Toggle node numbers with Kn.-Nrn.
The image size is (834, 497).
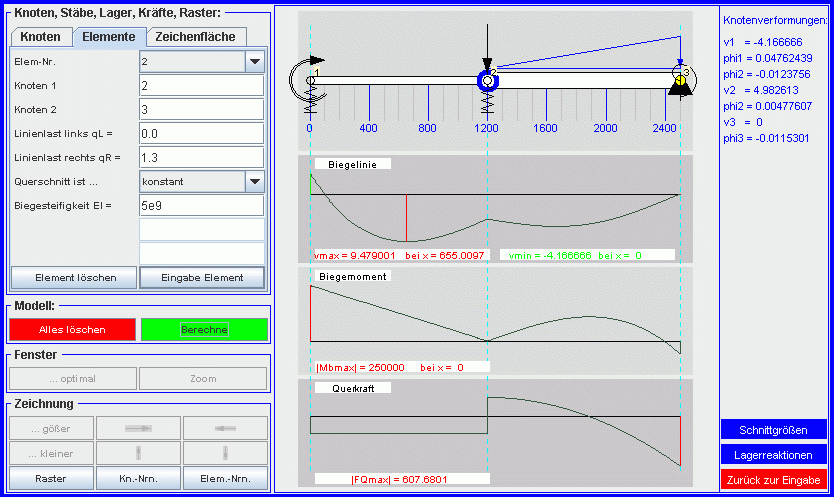[x=138, y=478]
